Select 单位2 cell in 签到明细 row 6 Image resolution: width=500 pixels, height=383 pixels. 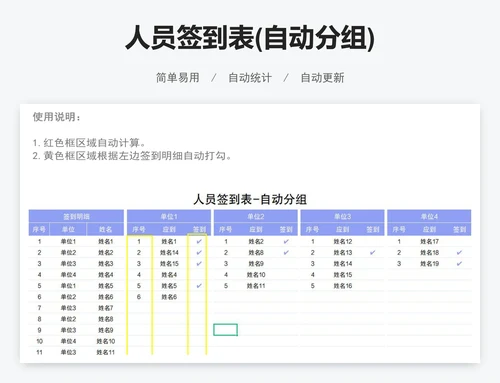click(68, 297)
